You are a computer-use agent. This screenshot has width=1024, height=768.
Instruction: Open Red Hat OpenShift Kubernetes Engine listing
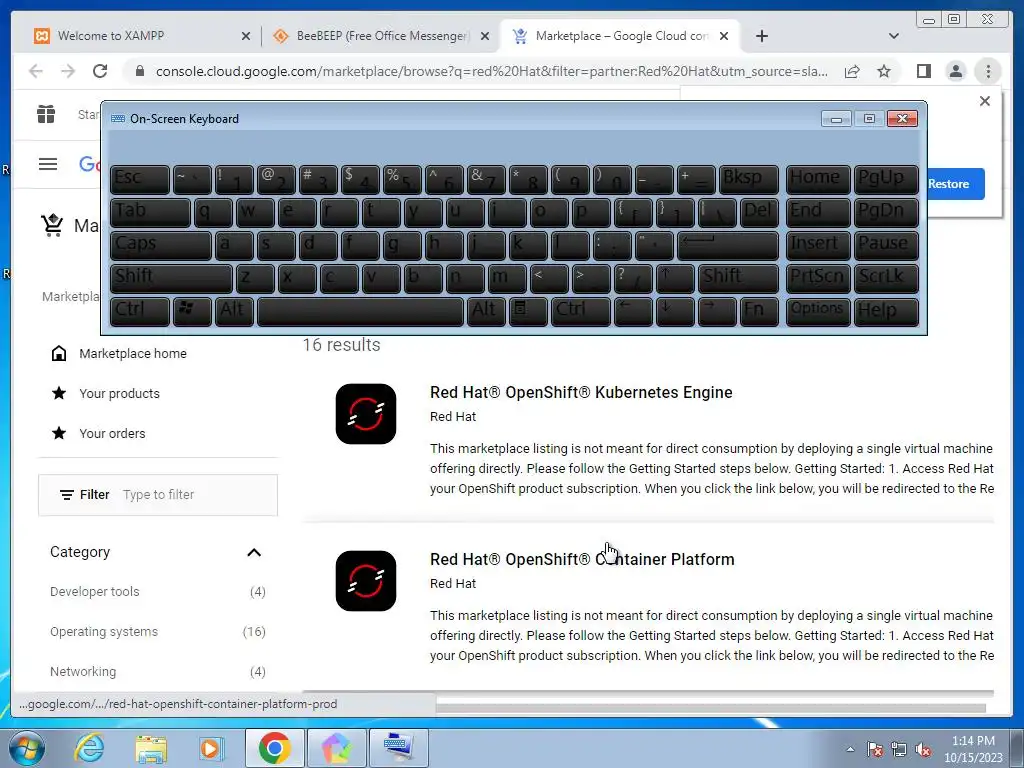[x=581, y=392]
